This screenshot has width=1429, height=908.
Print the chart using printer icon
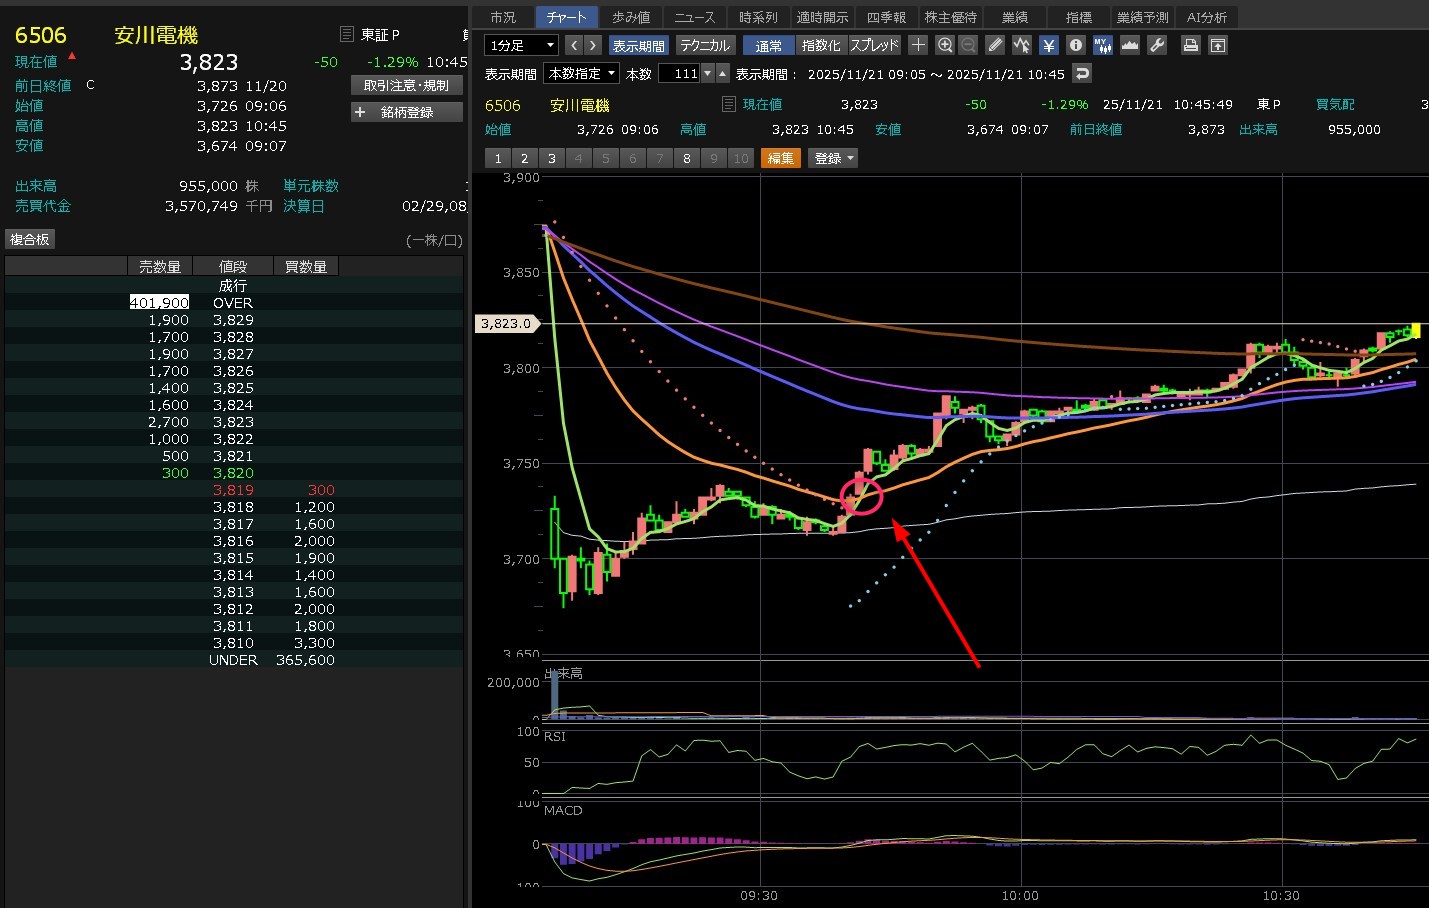click(1190, 45)
